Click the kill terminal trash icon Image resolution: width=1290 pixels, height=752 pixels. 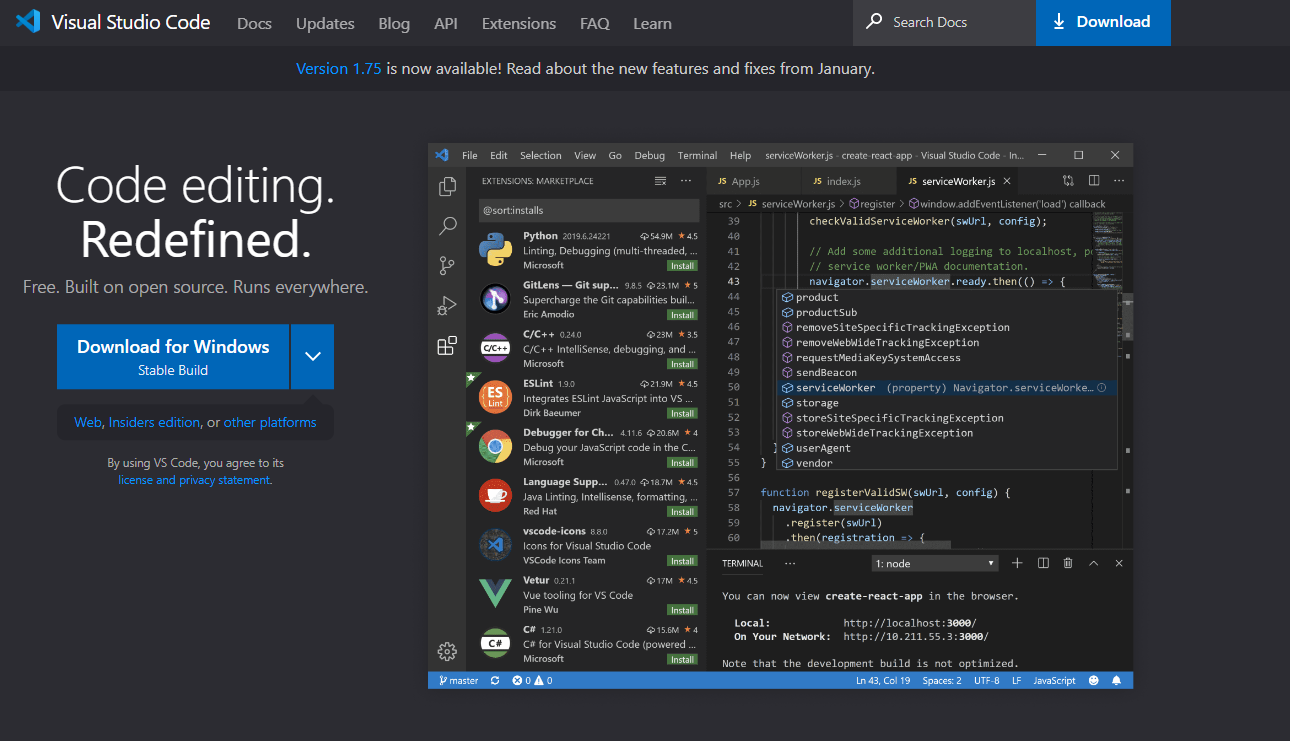1068,563
